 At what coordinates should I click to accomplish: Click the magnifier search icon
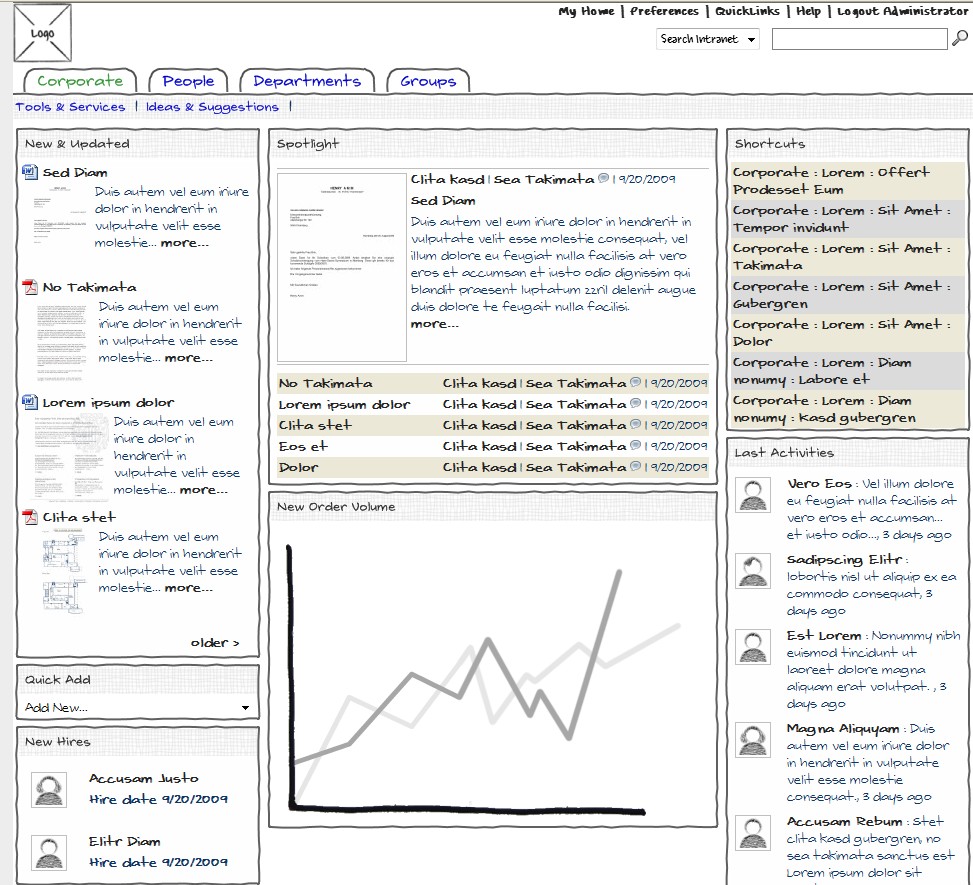(960, 39)
